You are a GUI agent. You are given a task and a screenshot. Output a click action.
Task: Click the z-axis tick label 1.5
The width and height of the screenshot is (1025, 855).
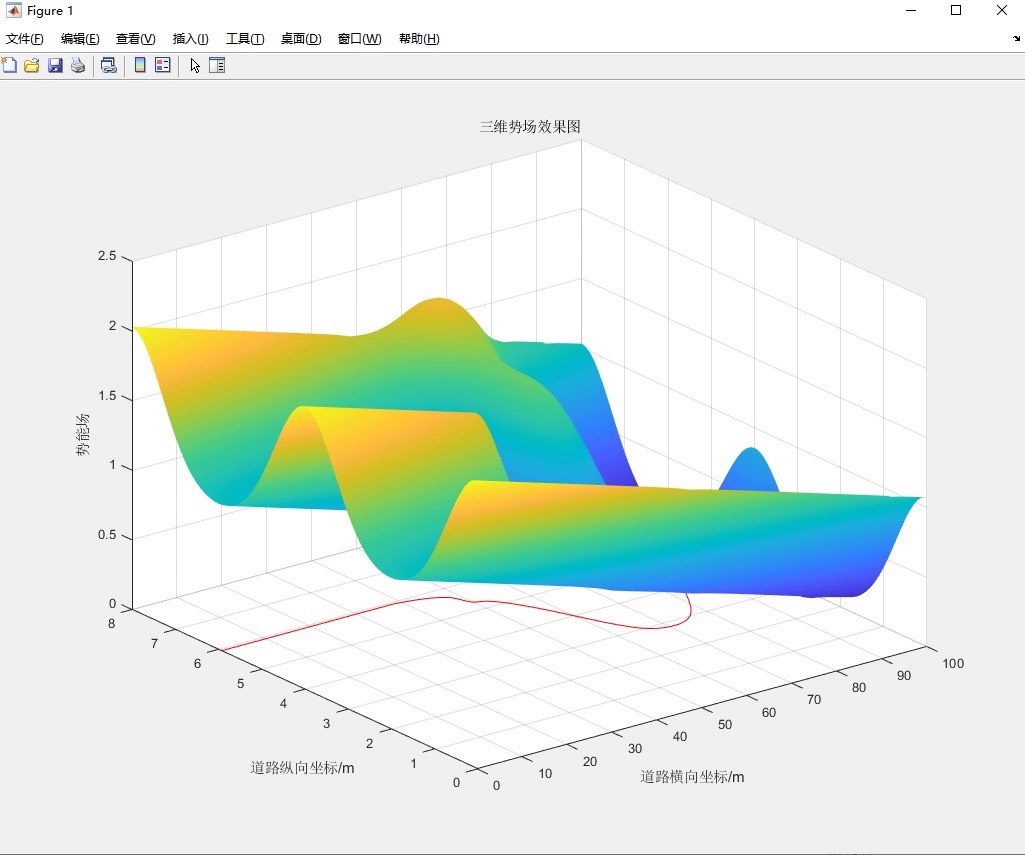coord(107,395)
